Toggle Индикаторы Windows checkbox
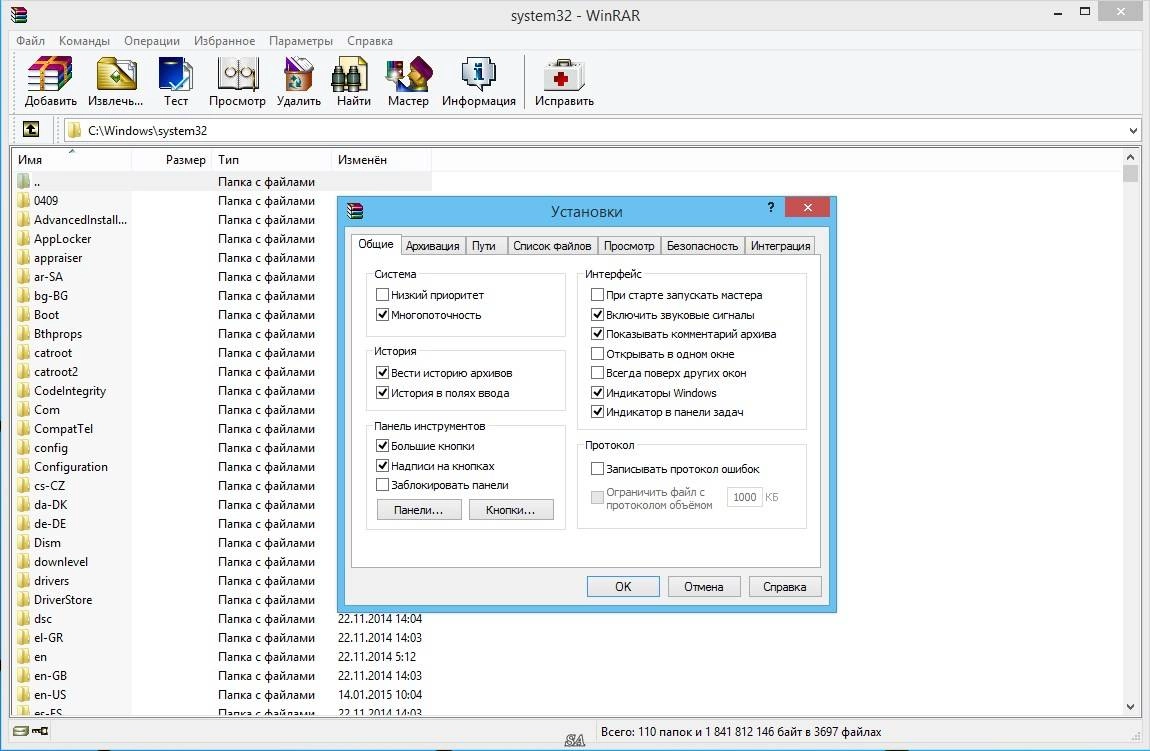This screenshot has width=1150, height=751. [x=597, y=392]
